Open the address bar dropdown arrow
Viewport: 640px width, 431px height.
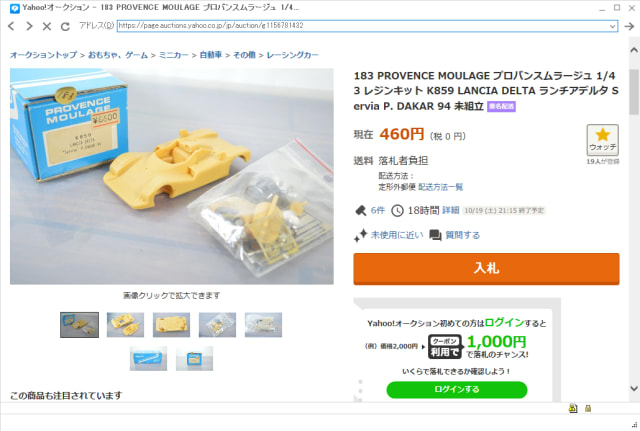[x=612, y=26]
